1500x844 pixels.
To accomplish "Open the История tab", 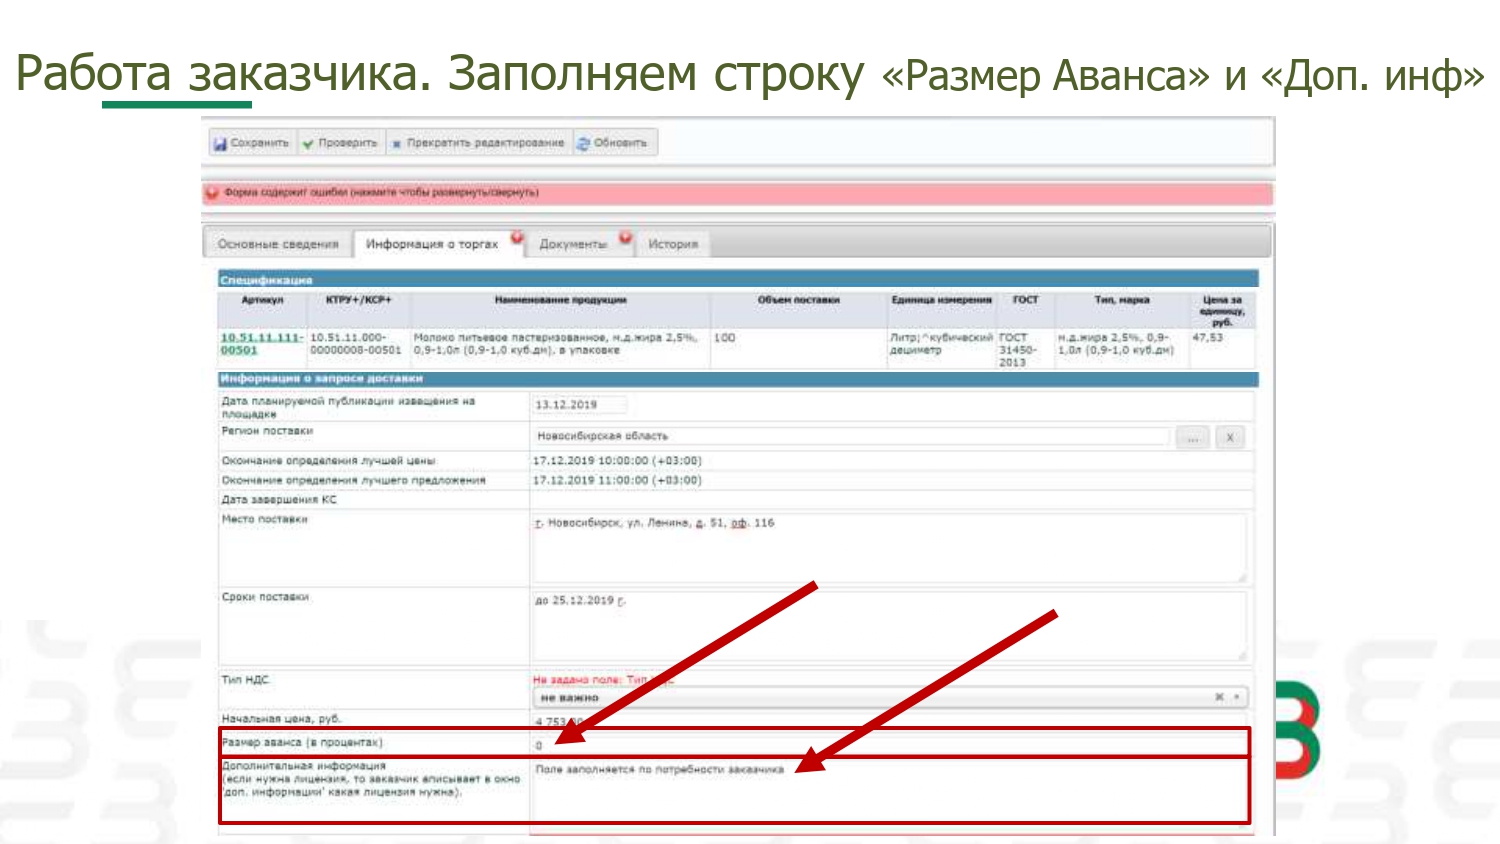I will pos(672,244).
